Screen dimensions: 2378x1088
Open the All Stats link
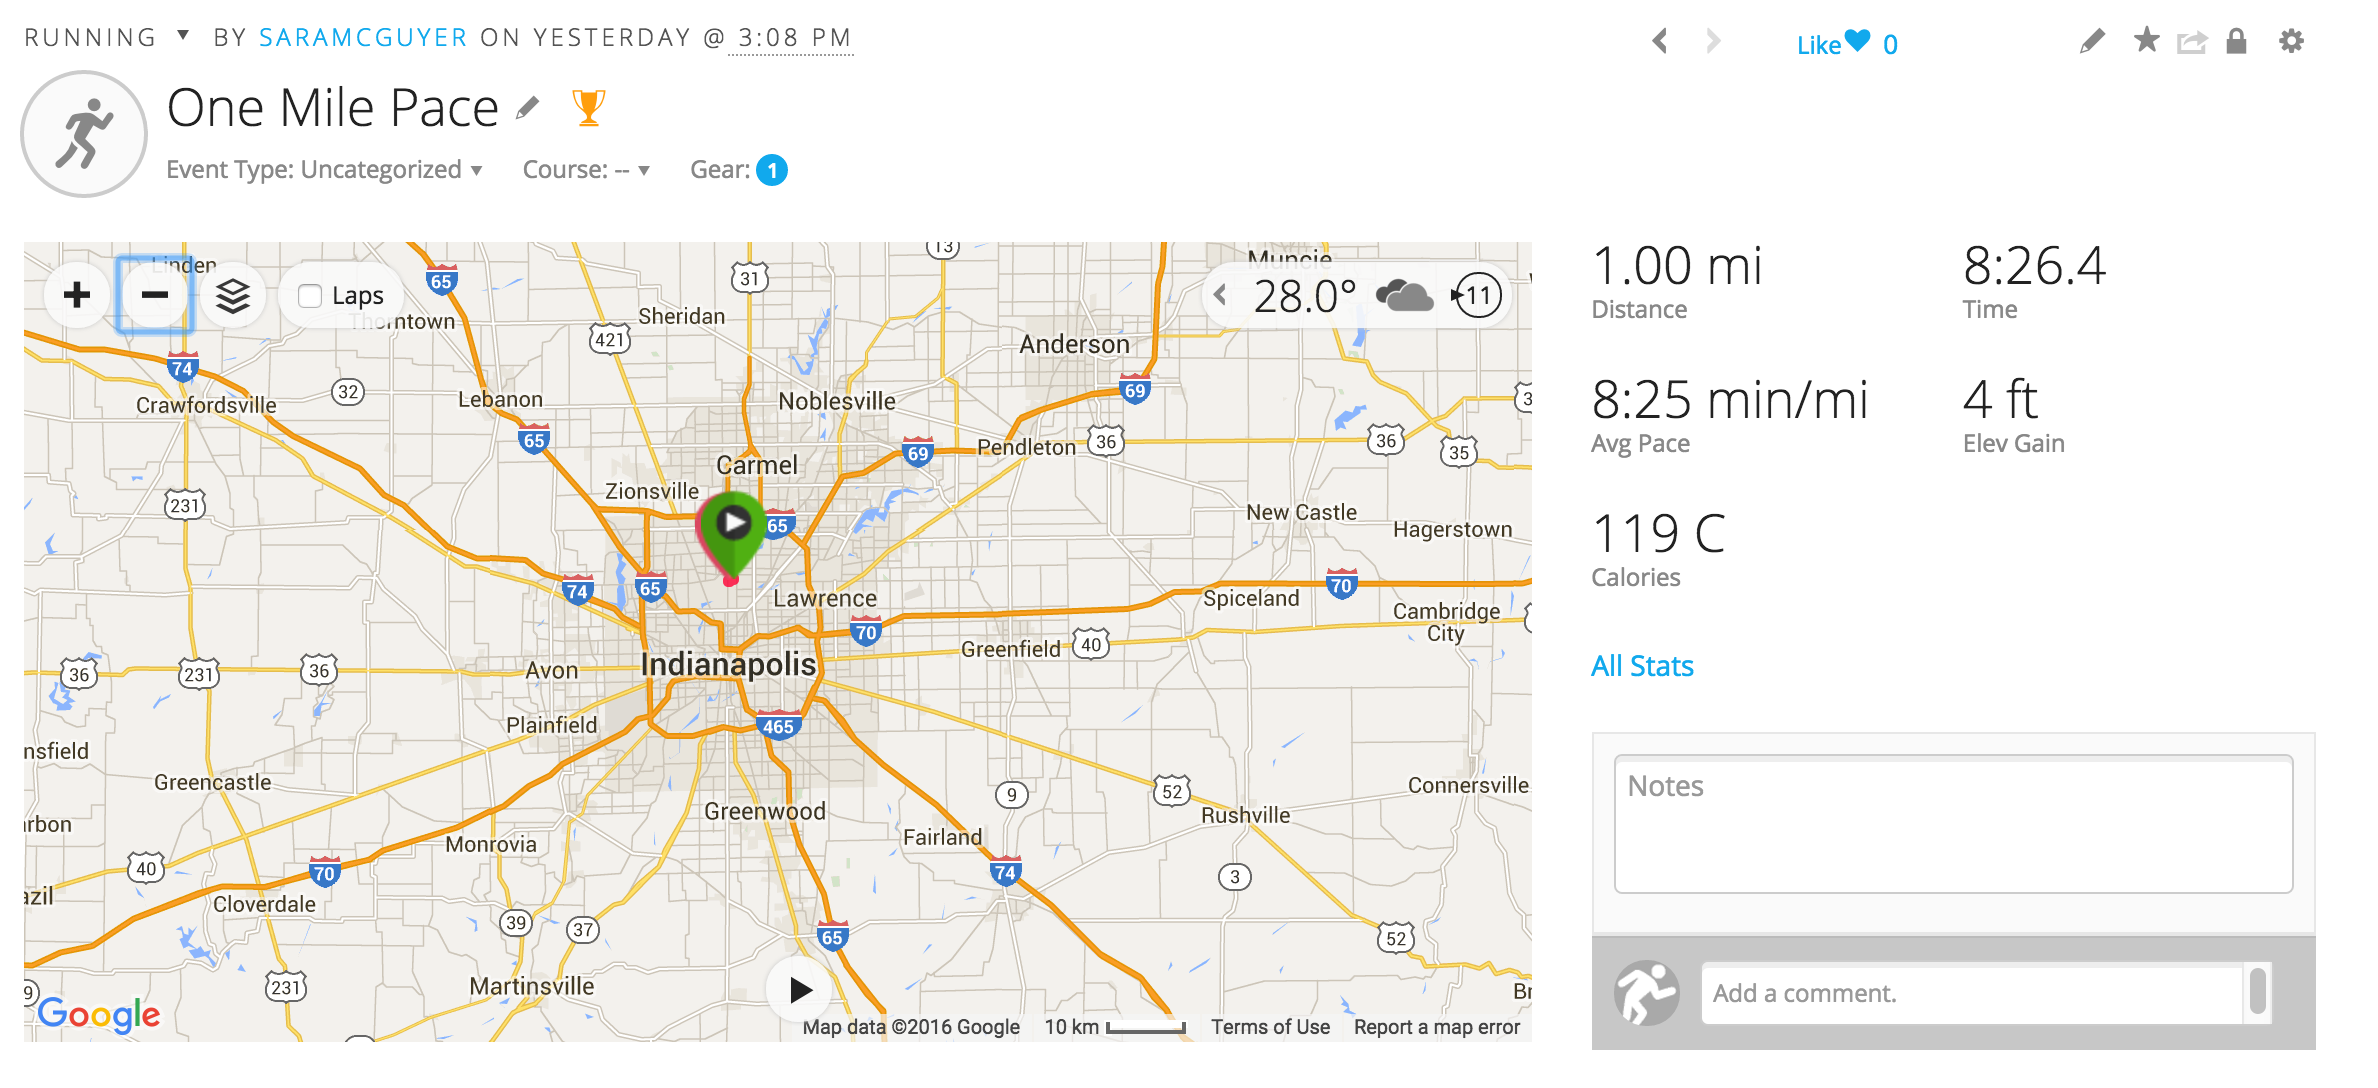1642,666
